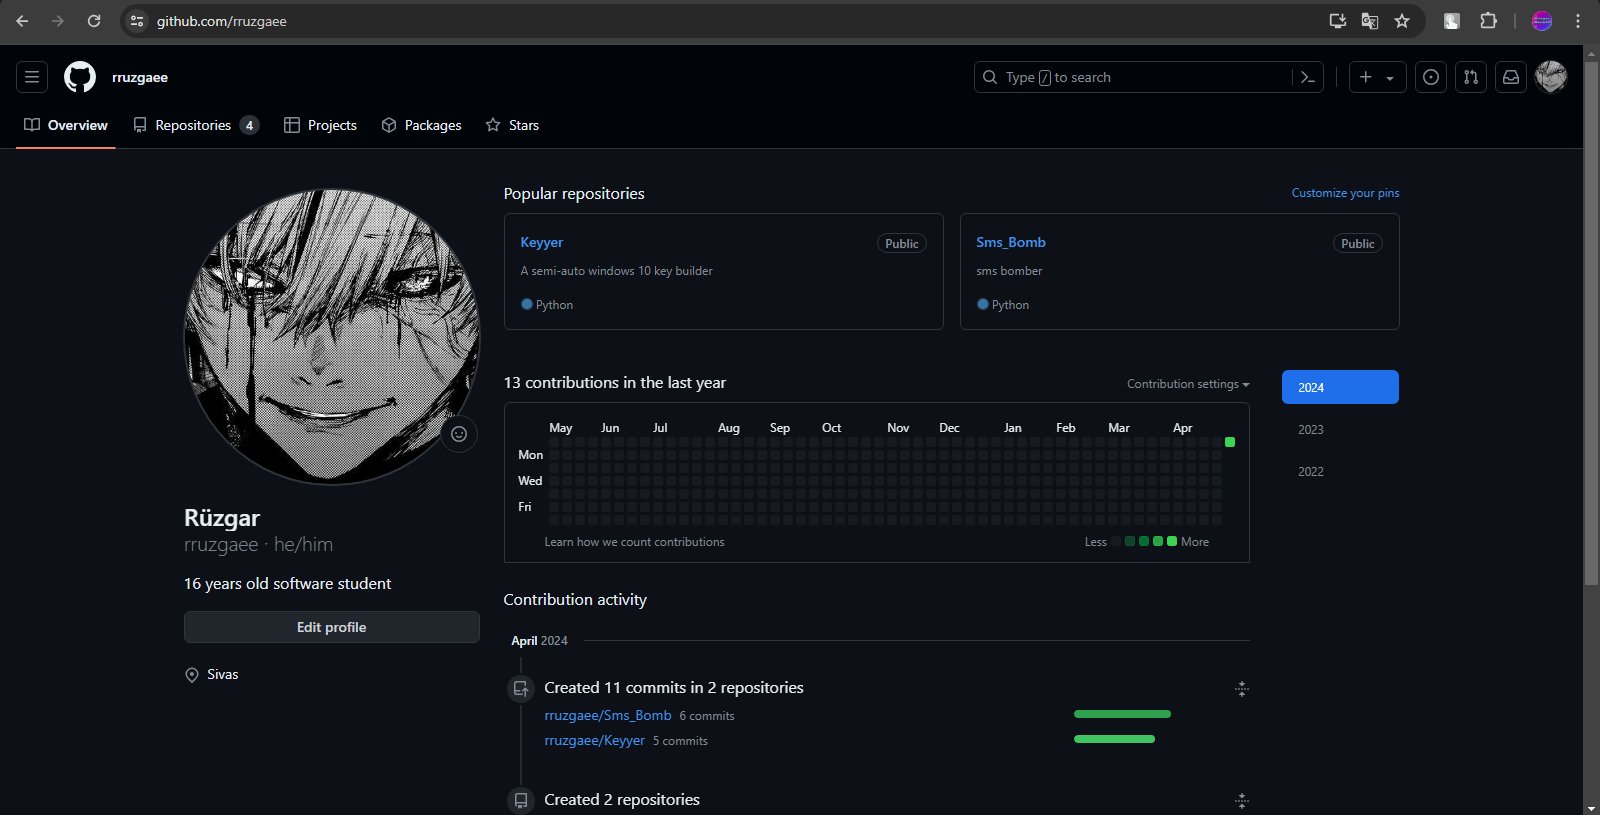Viewport: 1600px width, 815px height.
Task: Bookmark this page with the star icon
Action: point(1402,21)
